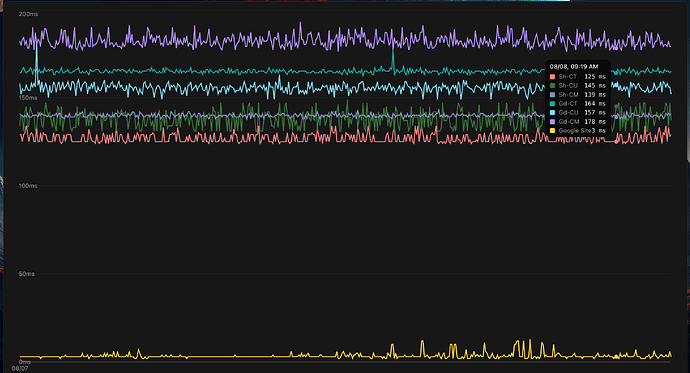This screenshot has height=373, width=690.
Task: Click the yellow Google Site swatch
Action: point(552,131)
